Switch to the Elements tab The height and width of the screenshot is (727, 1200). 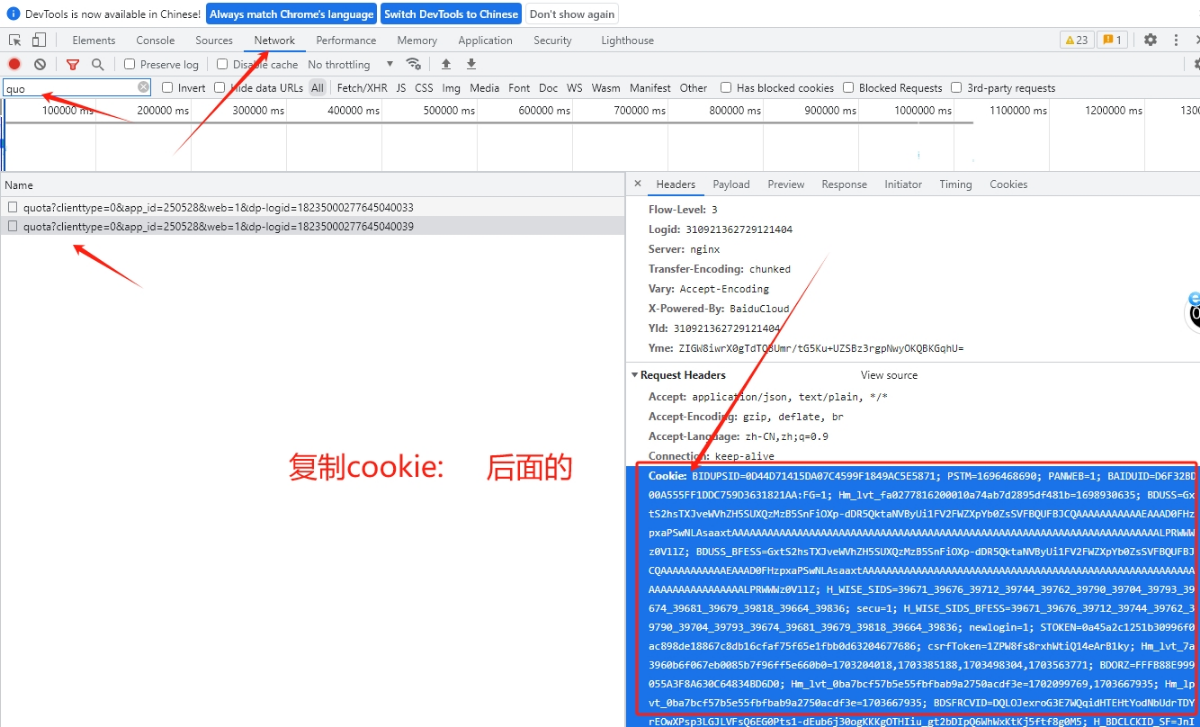click(94, 40)
